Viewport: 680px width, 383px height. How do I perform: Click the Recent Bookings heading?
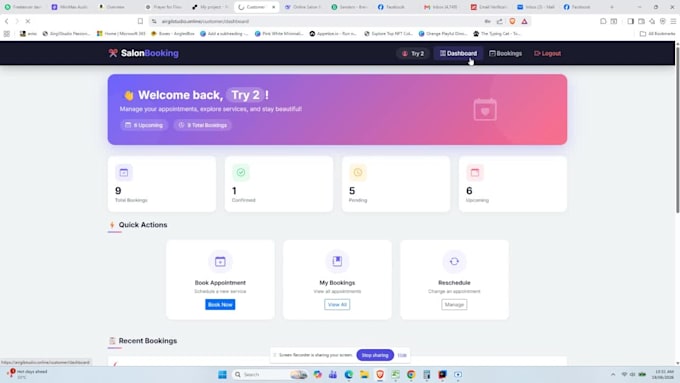[147, 341]
